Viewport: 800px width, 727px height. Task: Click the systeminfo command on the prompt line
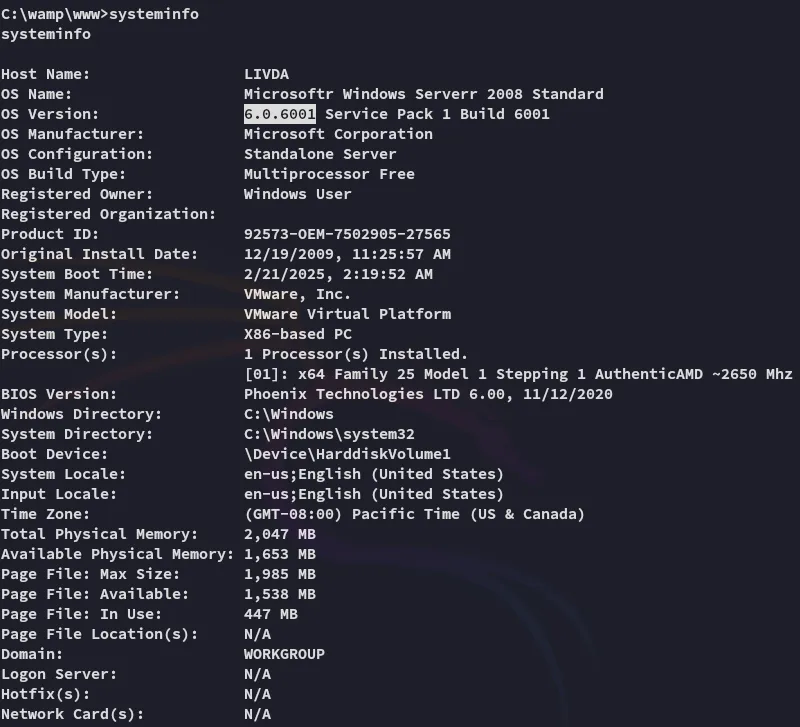pos(153,14)
